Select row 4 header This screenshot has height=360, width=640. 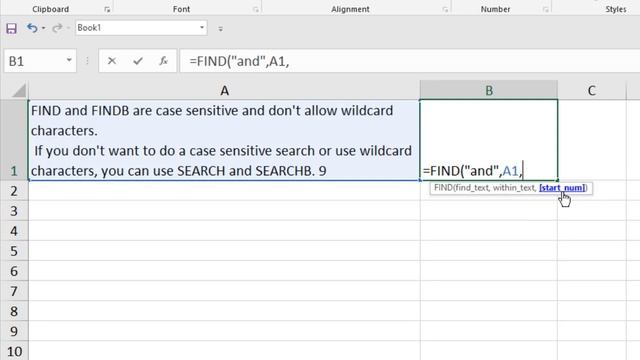[x=14, y=231]
